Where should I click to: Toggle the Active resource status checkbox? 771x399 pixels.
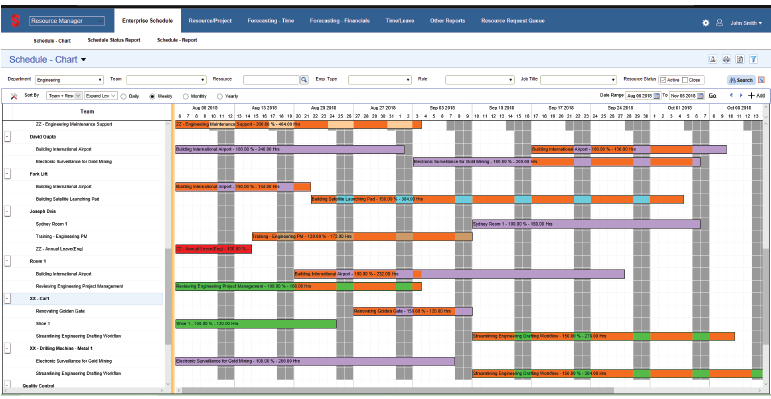(663, 80)
